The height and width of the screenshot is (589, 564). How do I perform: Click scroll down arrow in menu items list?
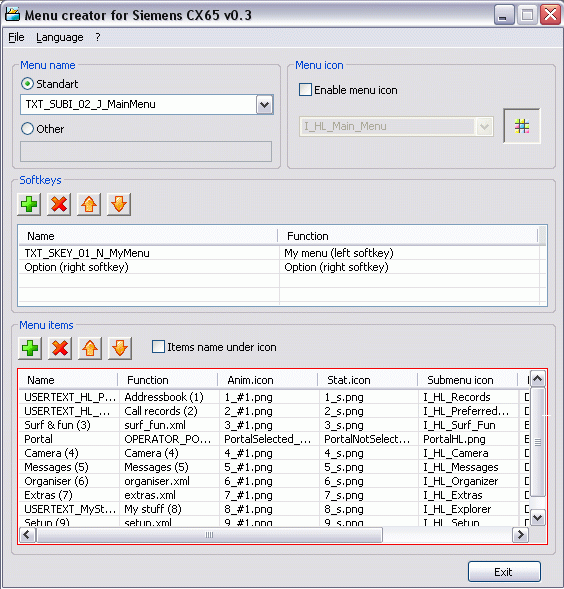tap(538, 518)
